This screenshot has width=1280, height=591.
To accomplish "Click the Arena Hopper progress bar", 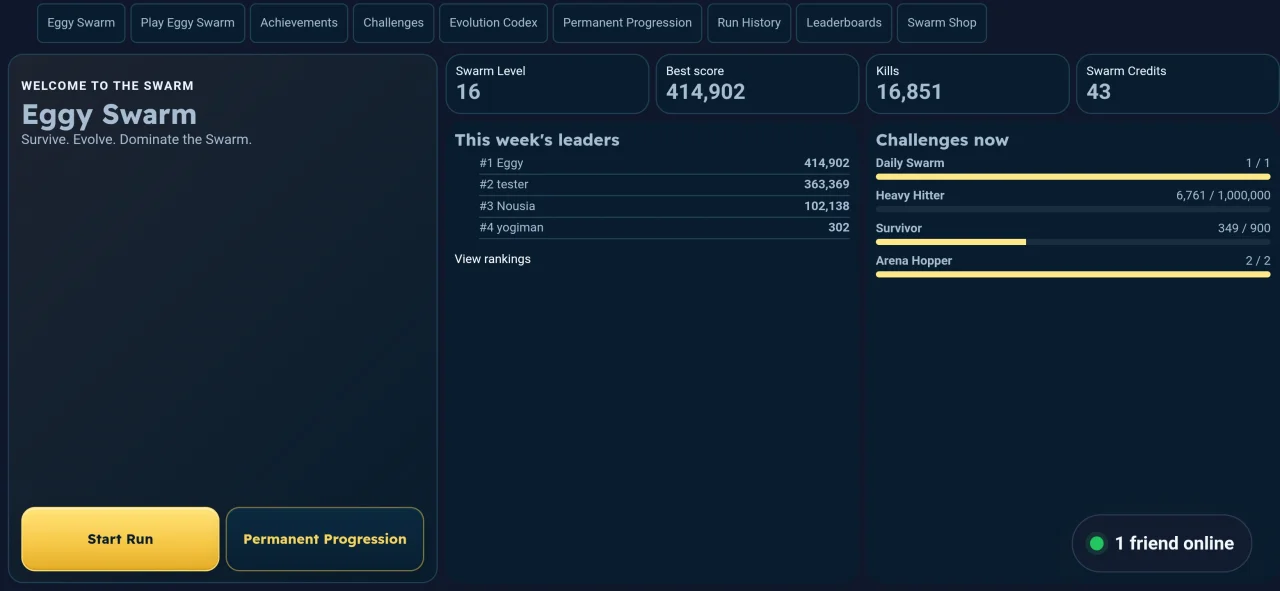I will click(x=1073, y=274).
